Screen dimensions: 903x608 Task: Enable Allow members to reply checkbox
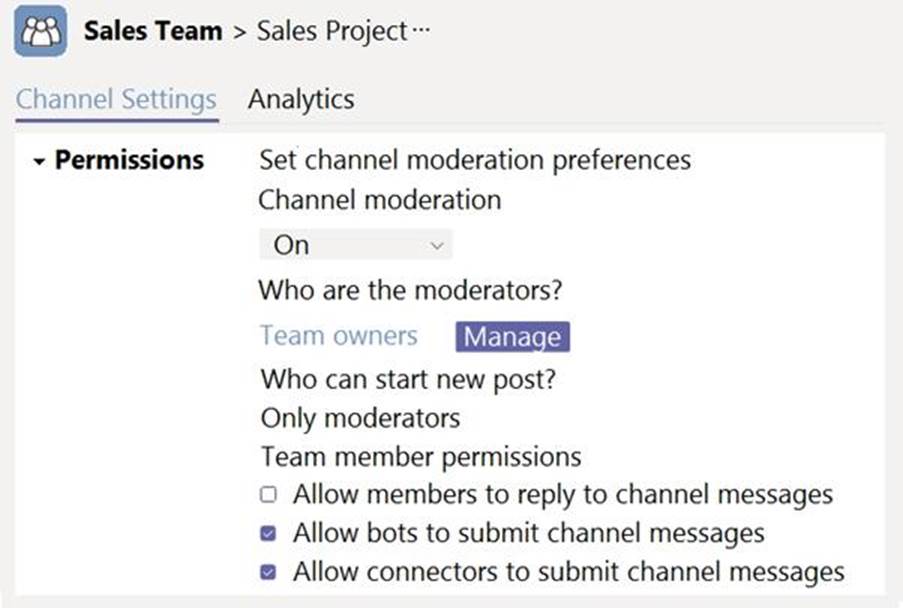pyautogui.click(x=268, y=495)
